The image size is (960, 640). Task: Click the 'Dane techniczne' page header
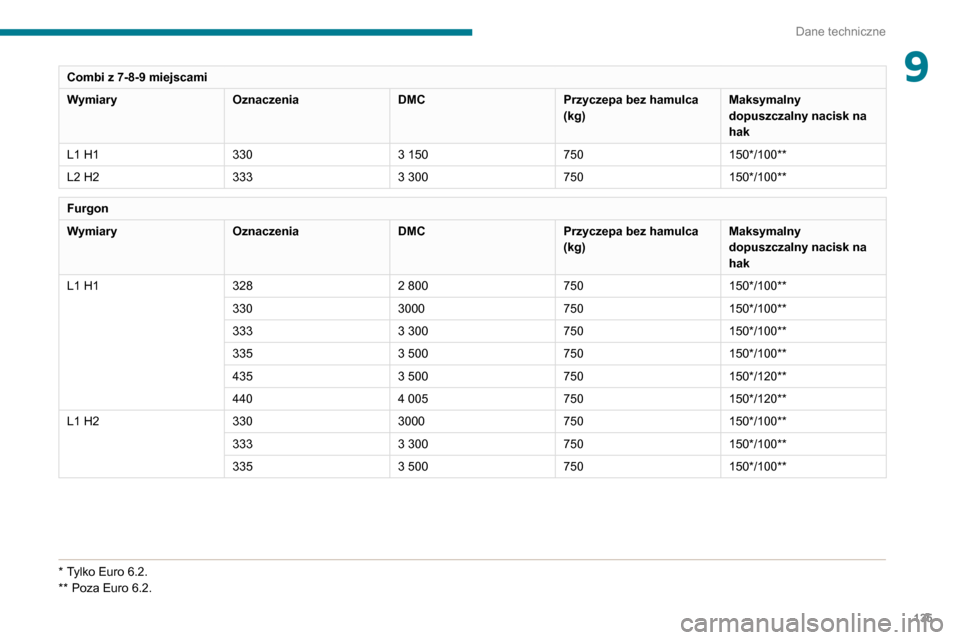pos(840,32)
